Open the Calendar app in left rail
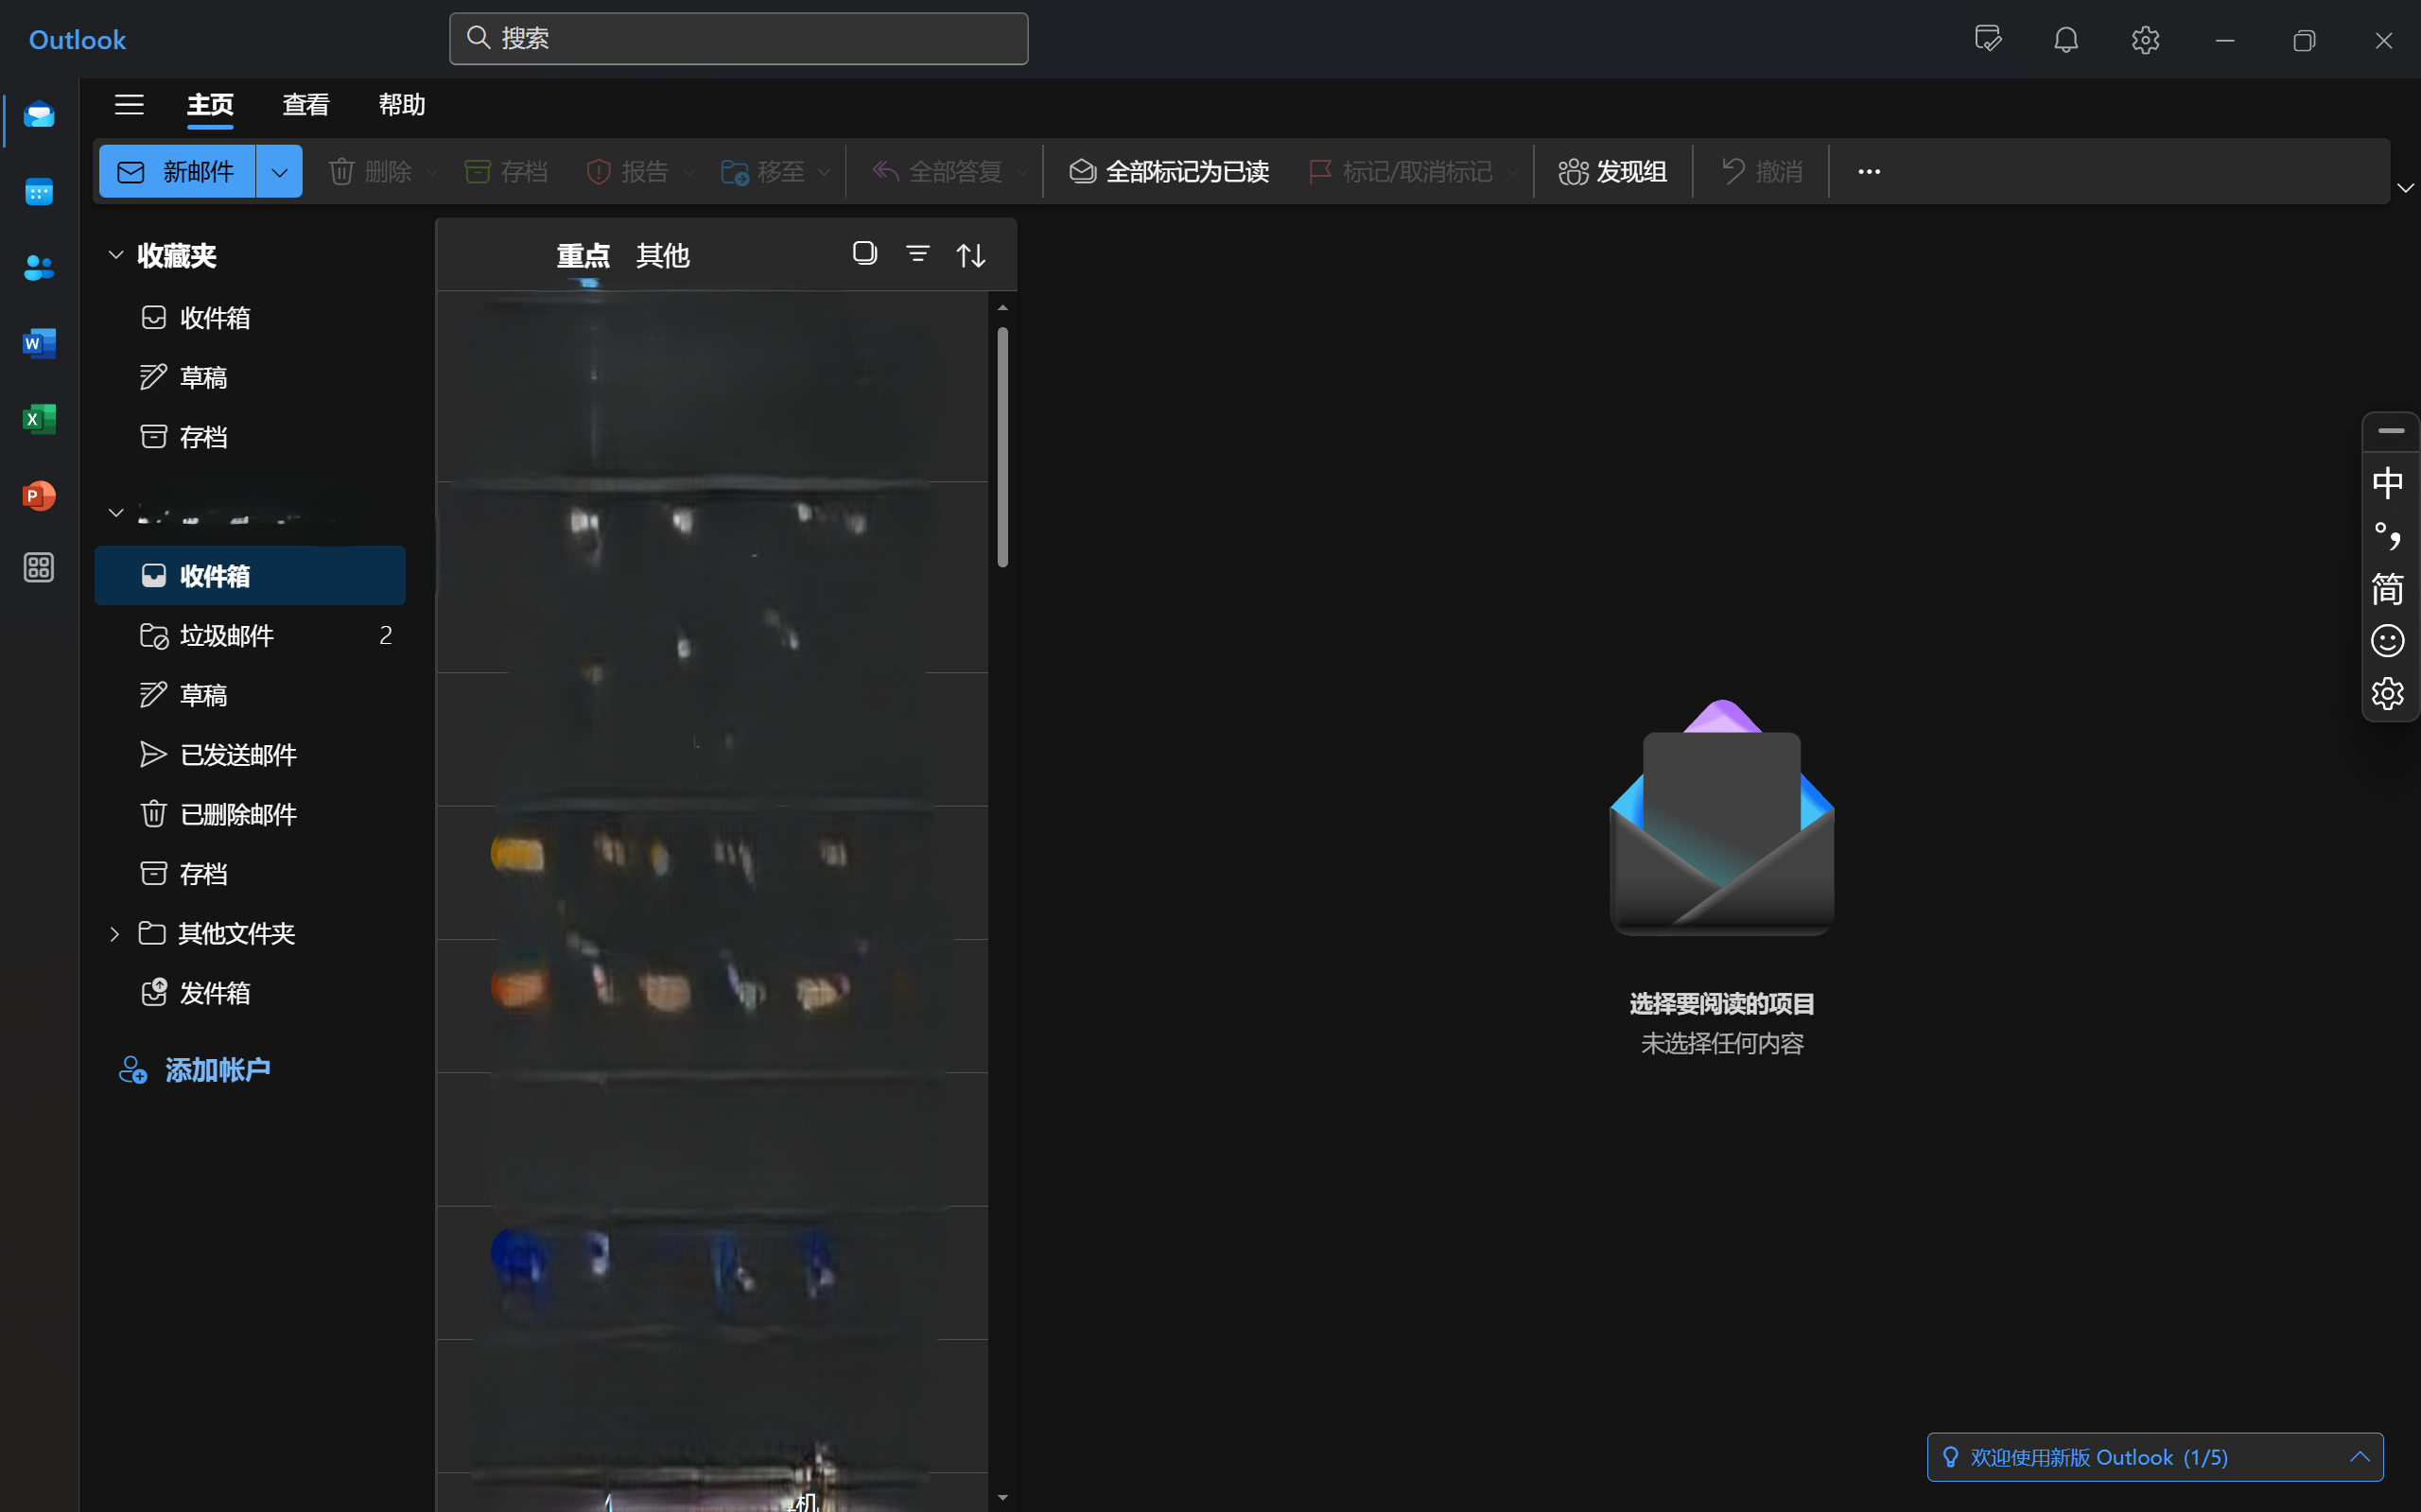 38,191
